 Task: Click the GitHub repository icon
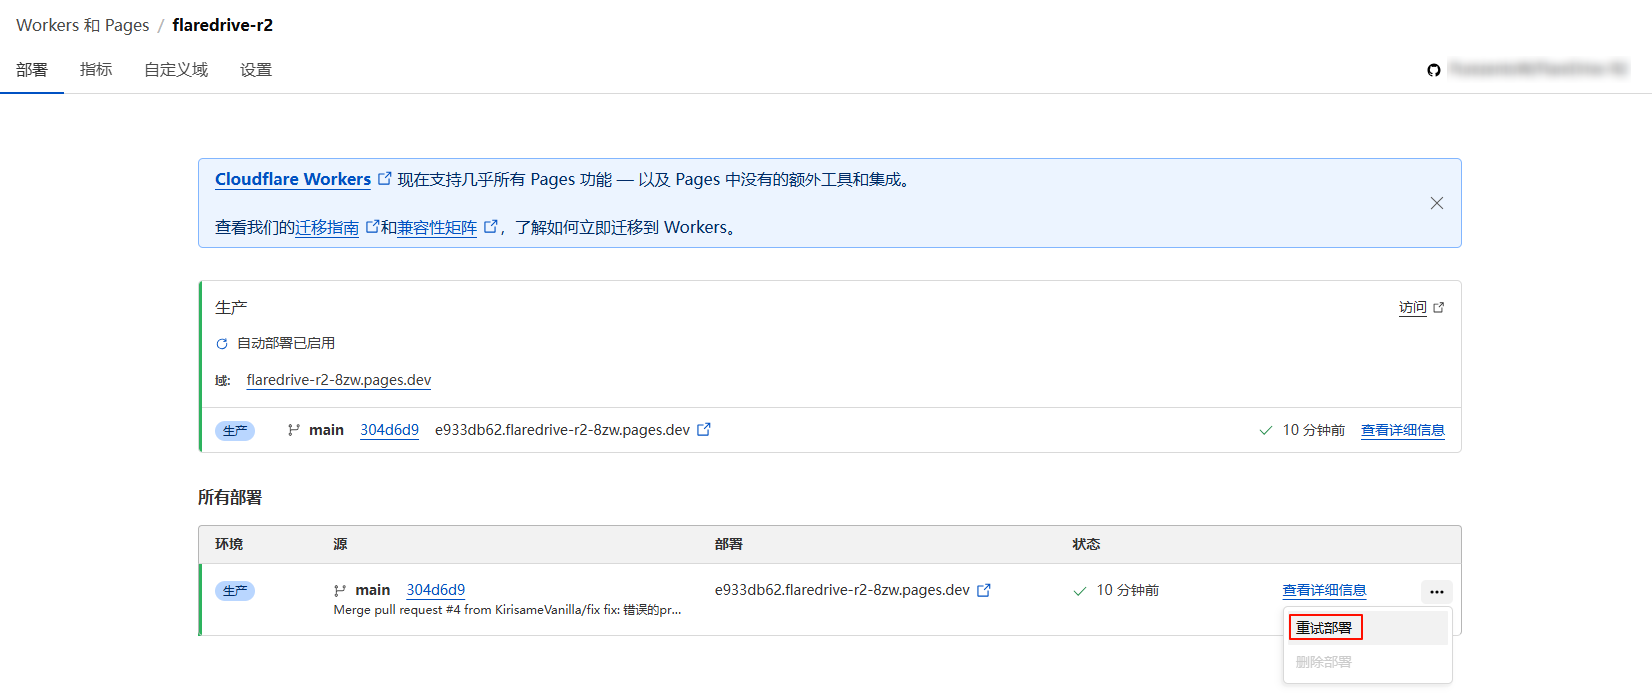click(x=1434, y=70)
